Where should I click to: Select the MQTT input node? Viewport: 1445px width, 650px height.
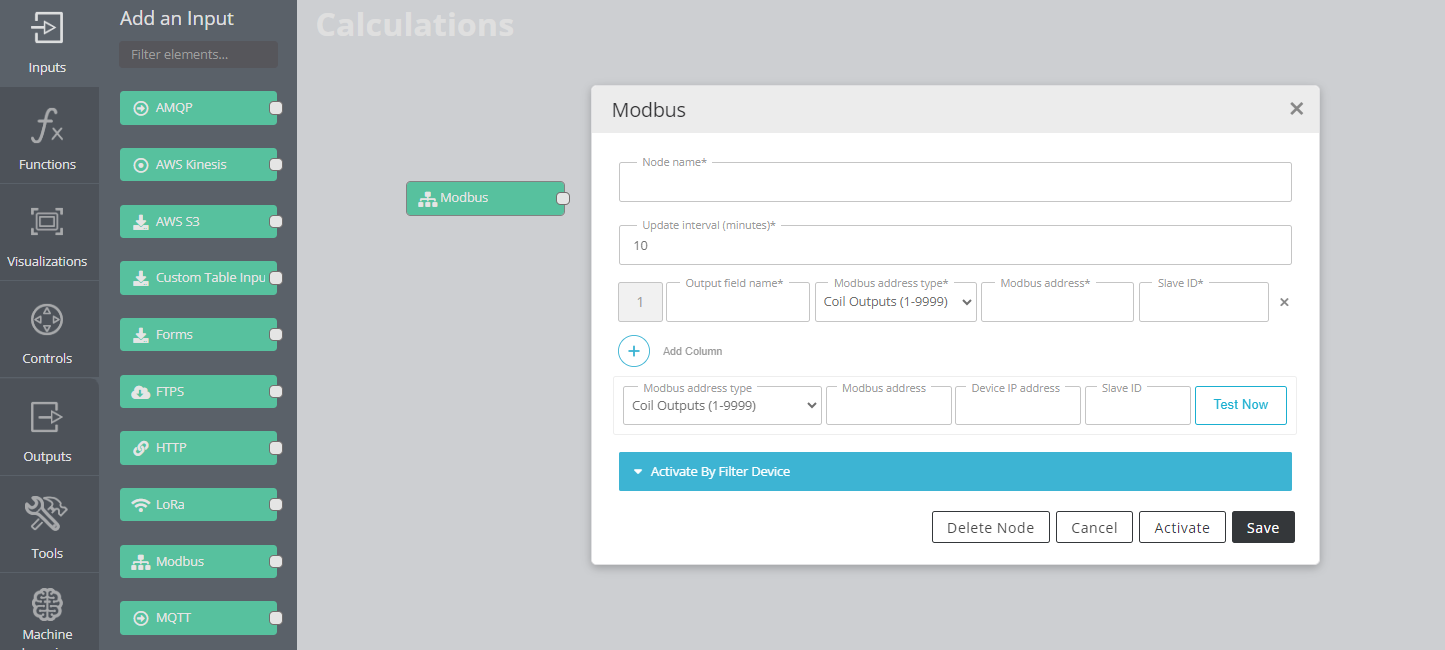198,618
